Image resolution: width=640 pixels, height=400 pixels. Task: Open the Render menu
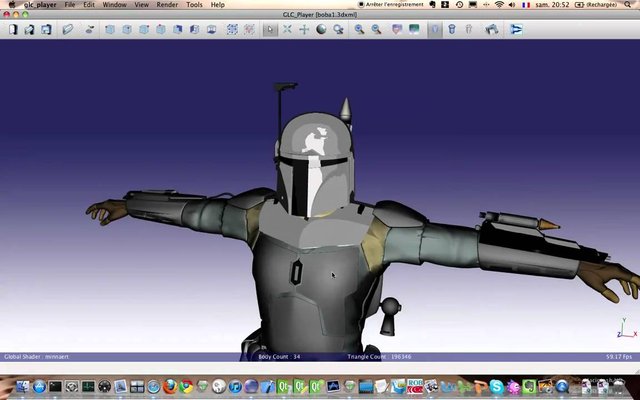pos(167,5)
